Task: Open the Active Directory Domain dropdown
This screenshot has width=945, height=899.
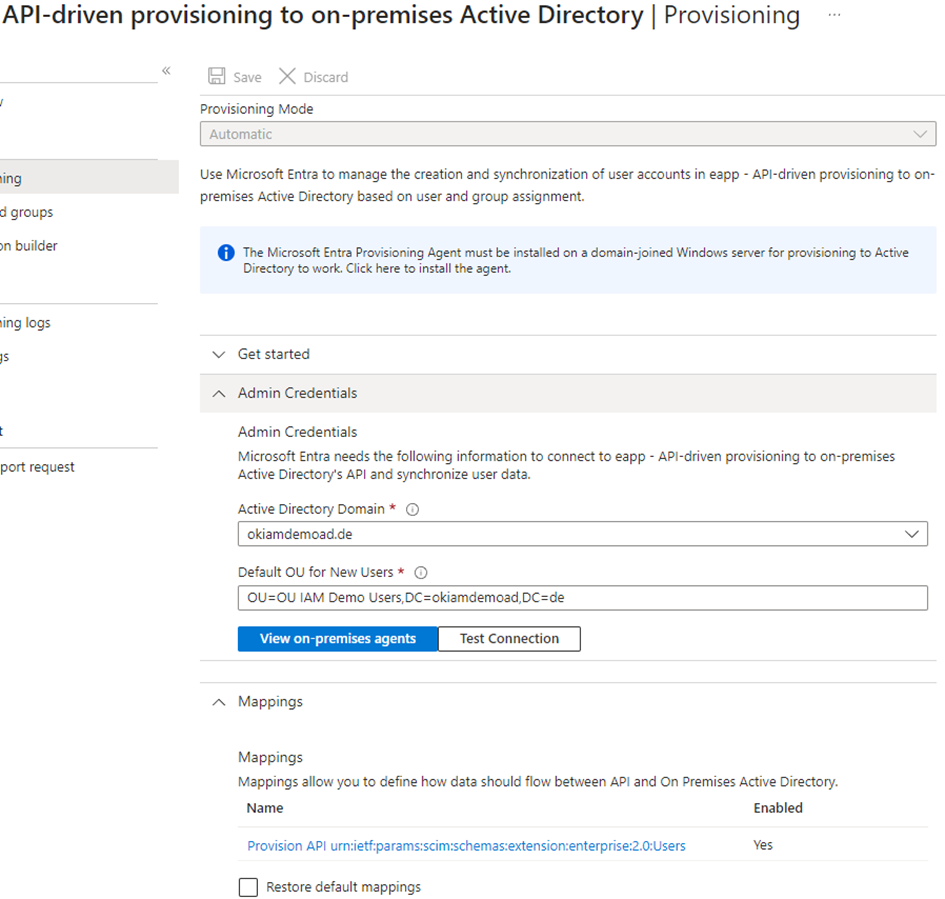Action: click(582, 534)
